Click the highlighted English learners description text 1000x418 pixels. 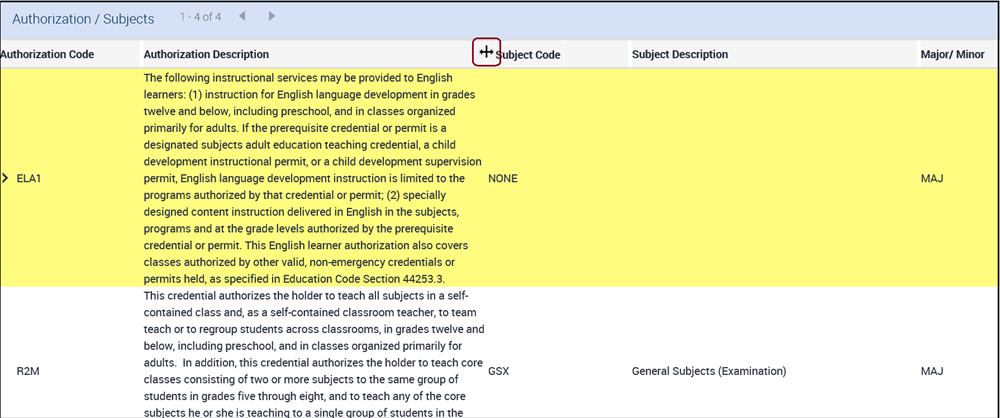coord(312,178)
